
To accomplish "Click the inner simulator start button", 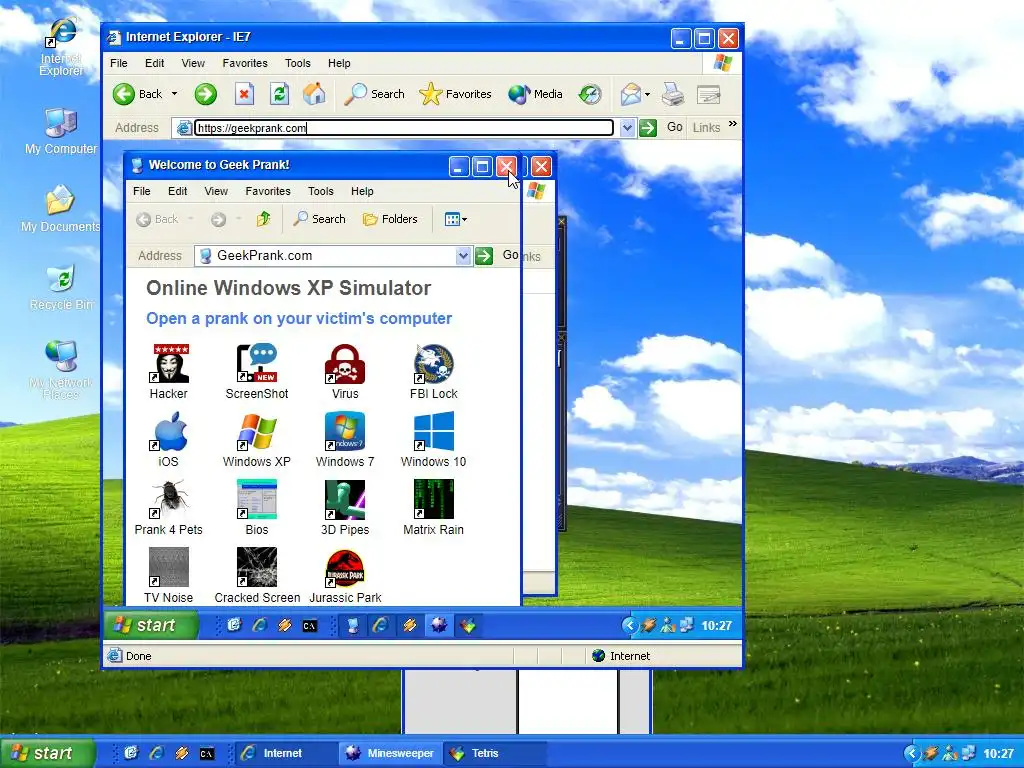I will pyautogui.click(x=150, y=626).
